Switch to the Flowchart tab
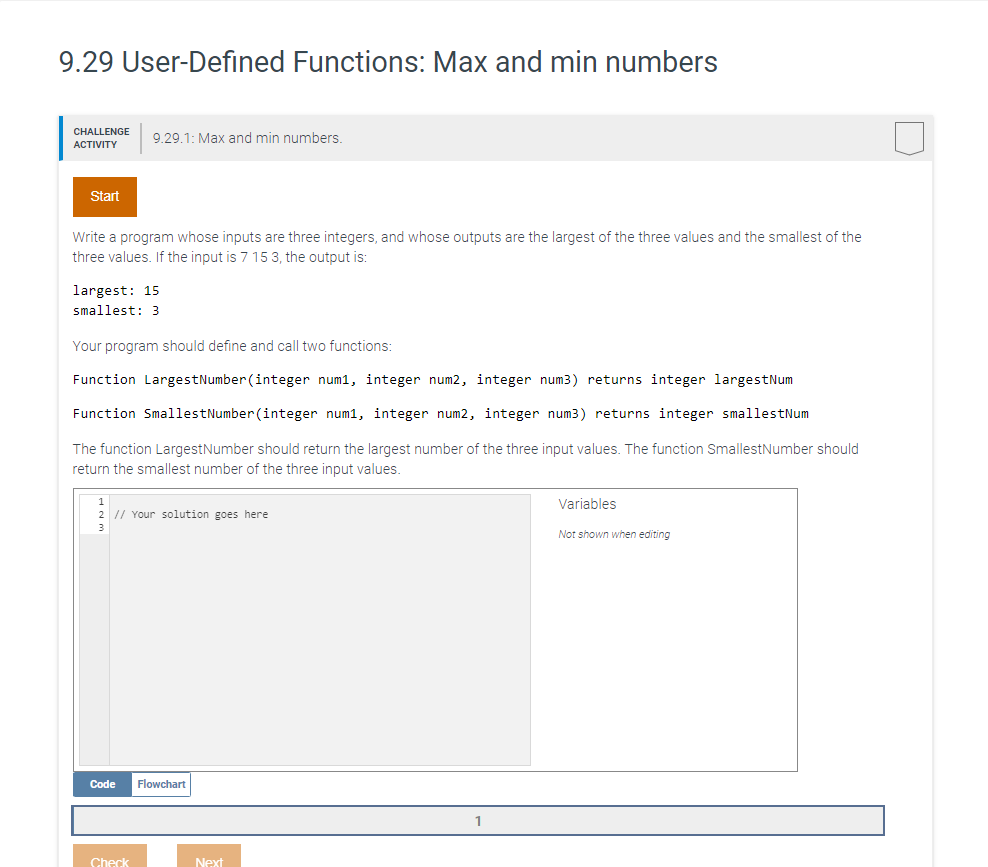Viewport: 988px width, 867px height. coord(161,784)
